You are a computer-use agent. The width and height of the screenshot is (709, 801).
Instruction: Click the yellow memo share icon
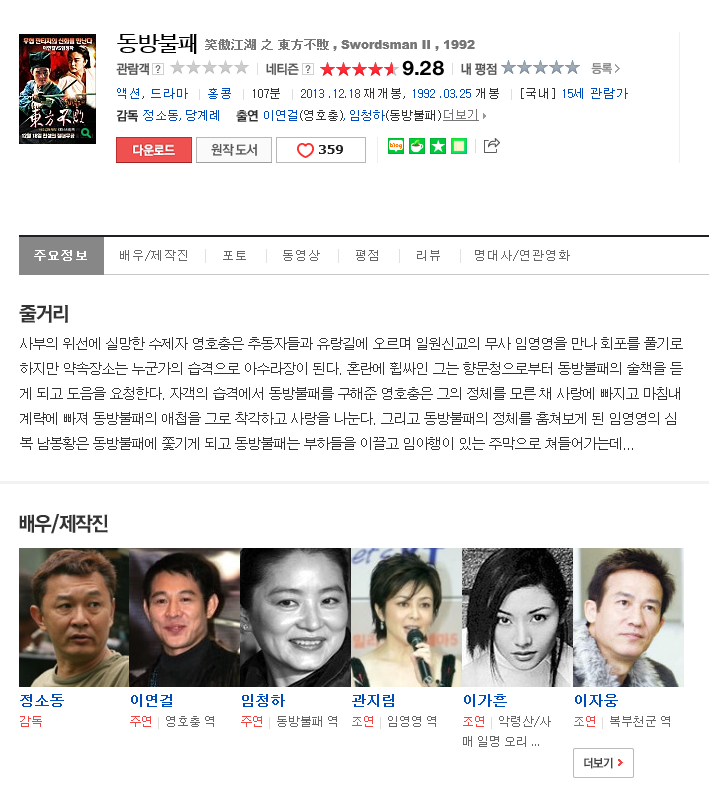(x=459, y=146)
